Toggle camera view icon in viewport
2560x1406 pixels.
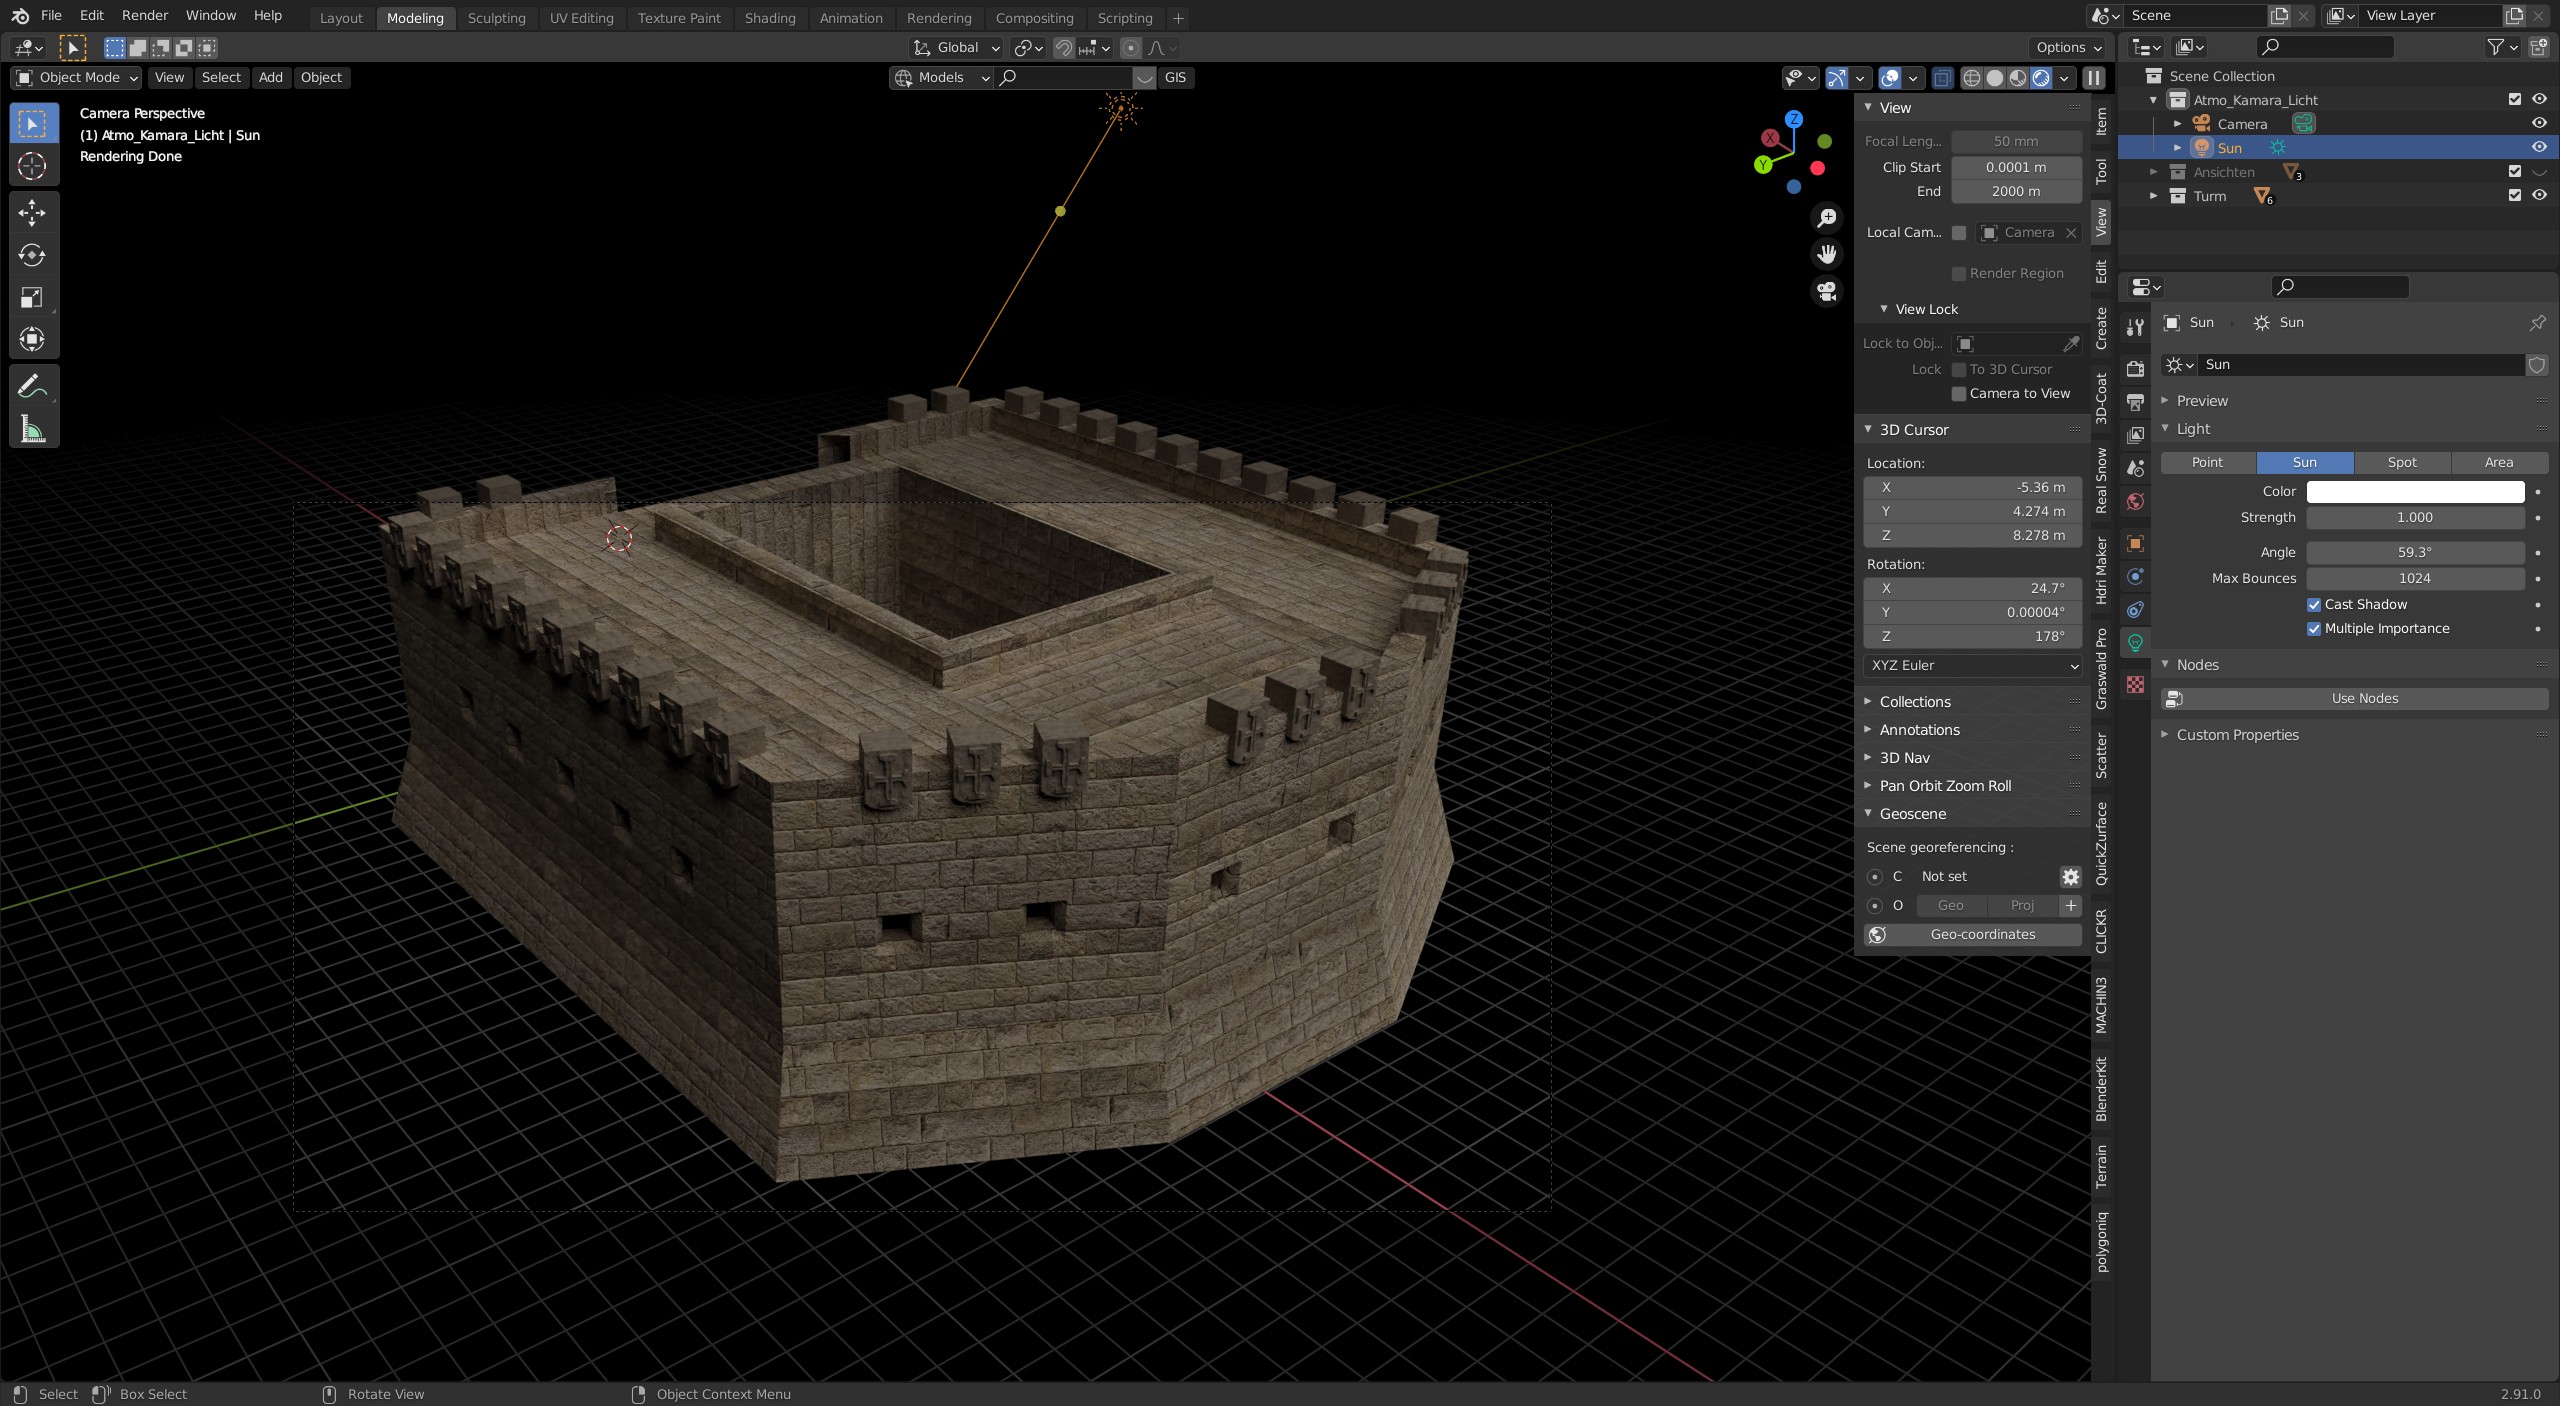coord(1827,291)
